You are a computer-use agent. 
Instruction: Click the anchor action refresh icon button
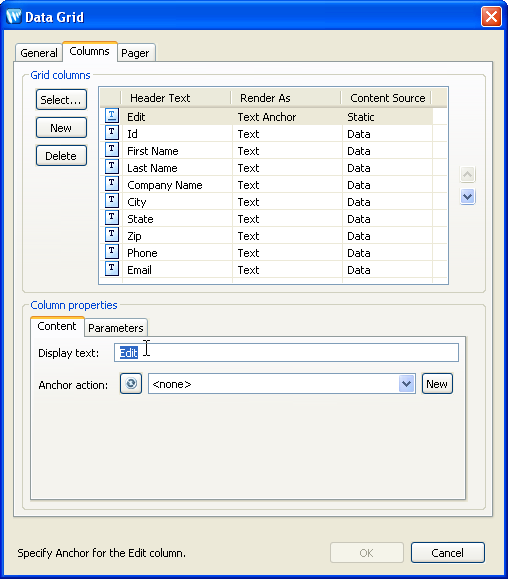(x=131, y=384)
